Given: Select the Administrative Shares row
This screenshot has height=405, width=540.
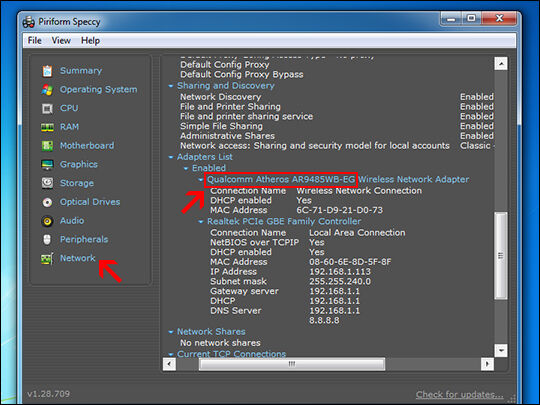Looking at the screenshot, I should [x=337, y=136].
